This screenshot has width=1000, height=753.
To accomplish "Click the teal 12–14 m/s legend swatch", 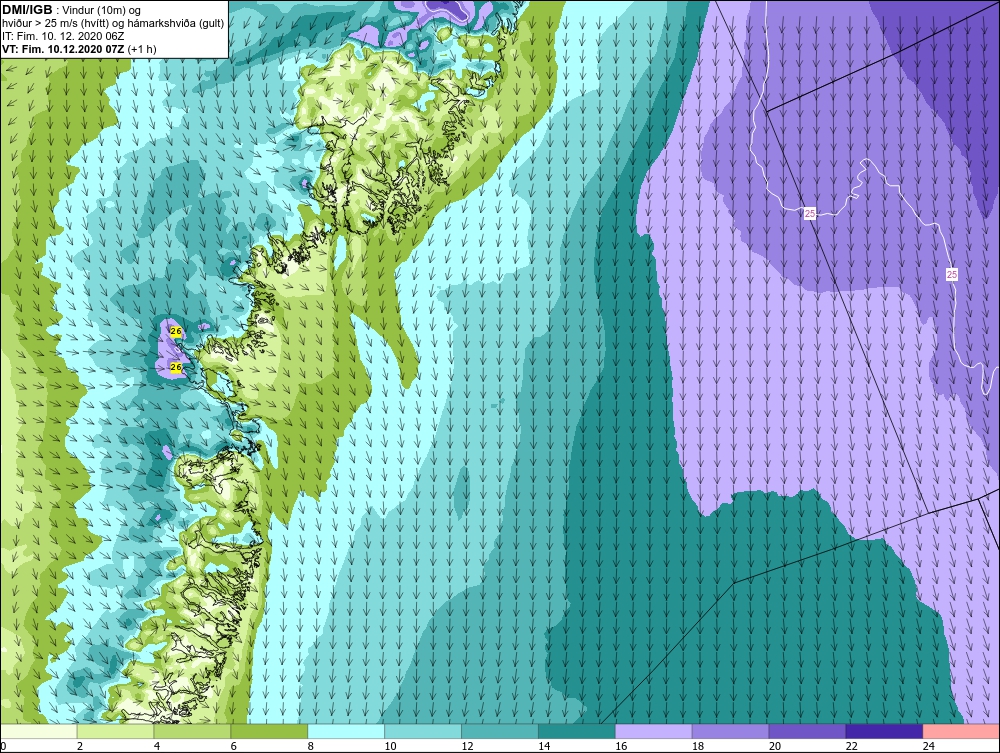I will [x=499, y=731].
